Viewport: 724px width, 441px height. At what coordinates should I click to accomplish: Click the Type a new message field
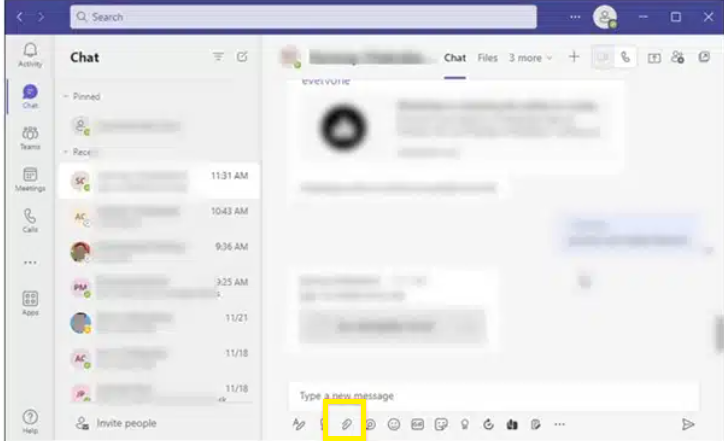(x=490, y=396)
